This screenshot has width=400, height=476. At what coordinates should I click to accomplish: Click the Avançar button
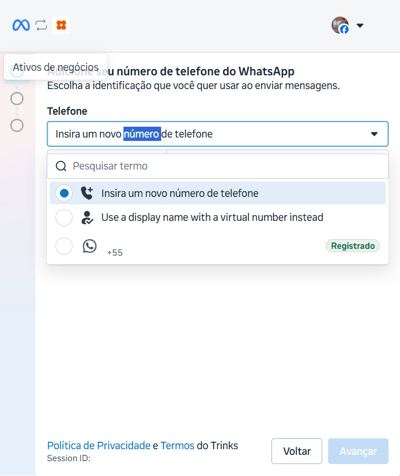tap(358, 451)
